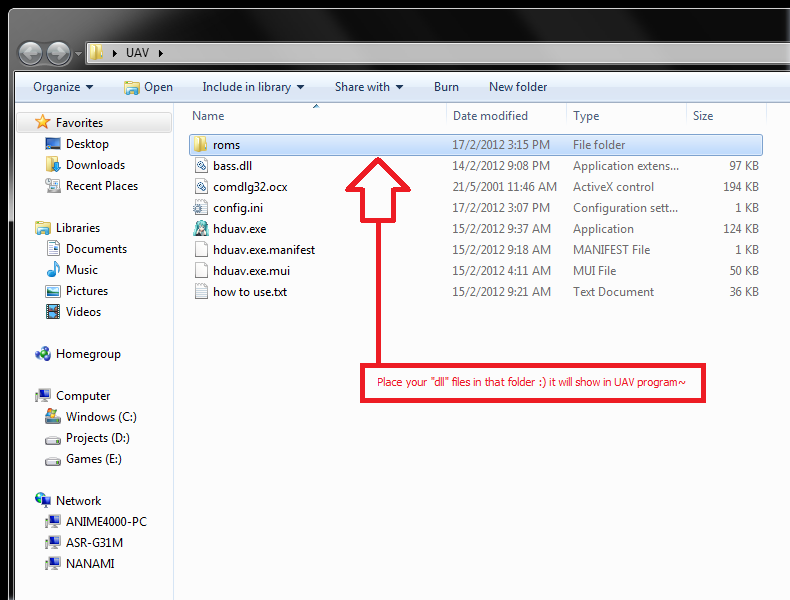Click the back navigation arrow button
This screenshot has width=790, height=600.
coord(31,53)
